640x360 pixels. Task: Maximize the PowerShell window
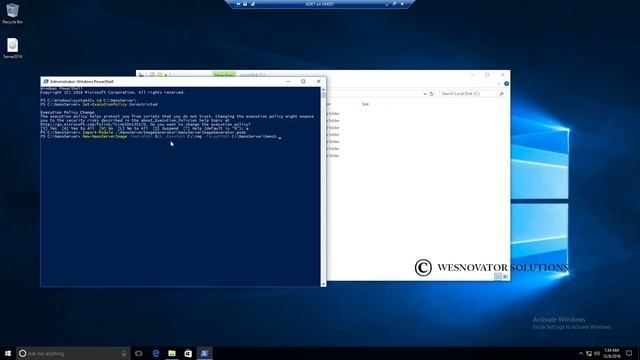coord(303,81)
